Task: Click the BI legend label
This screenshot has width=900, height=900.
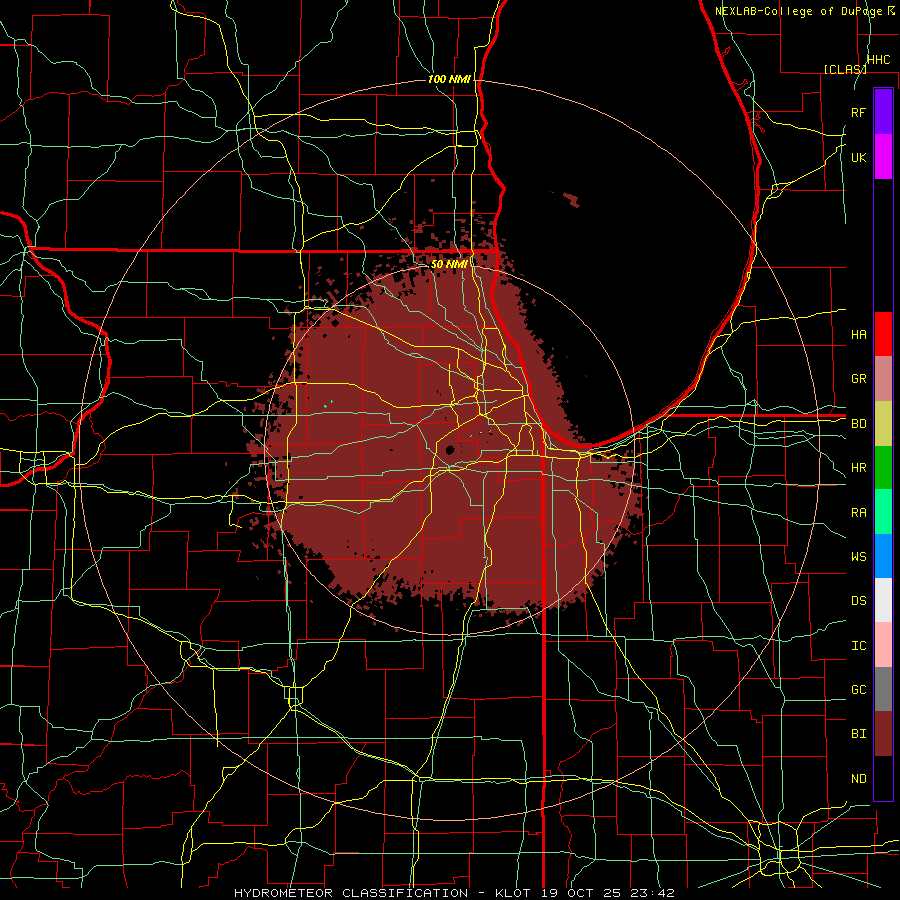Action: (x=859, y=734)
